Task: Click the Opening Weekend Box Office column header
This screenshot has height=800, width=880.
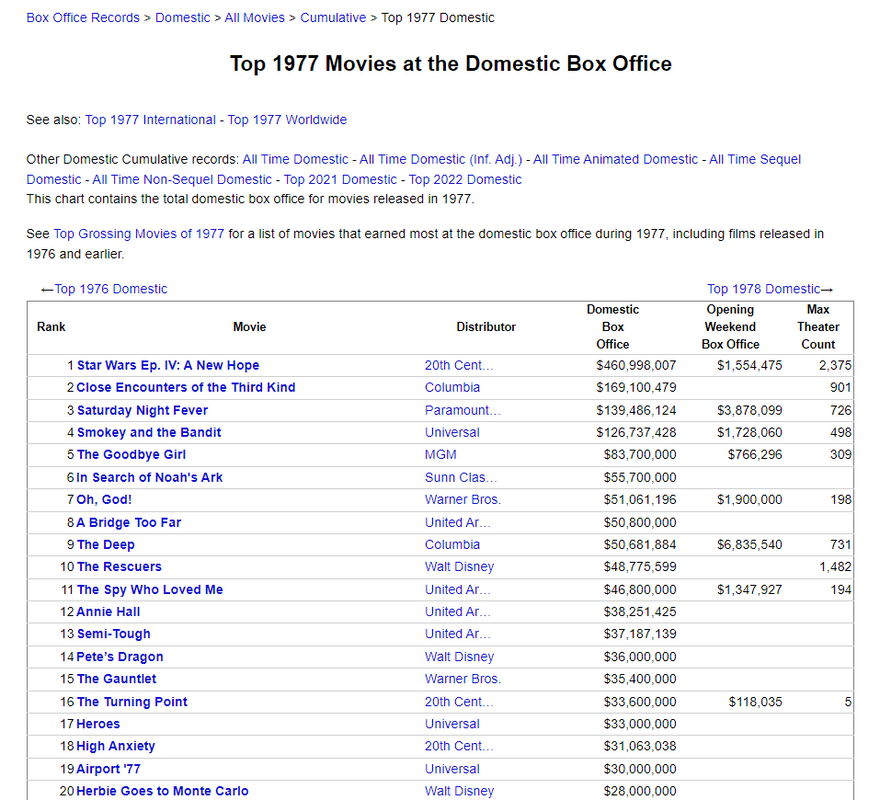Action: 730,327
